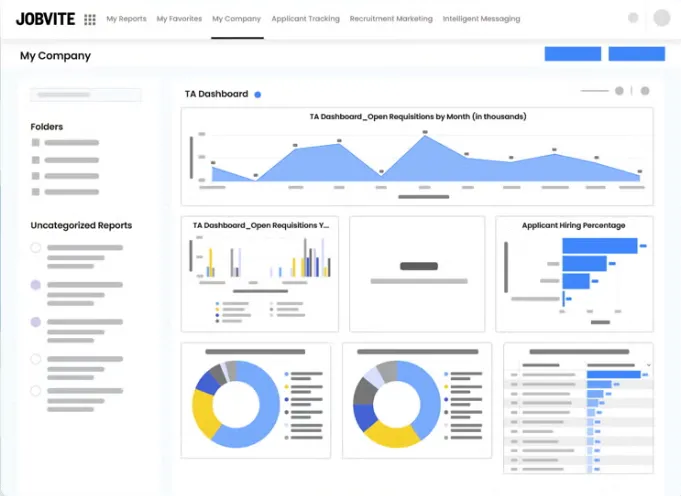Select the first Uncategorized Reports radio circle
The width and height of the screenshot is (681, 496).
36,247
